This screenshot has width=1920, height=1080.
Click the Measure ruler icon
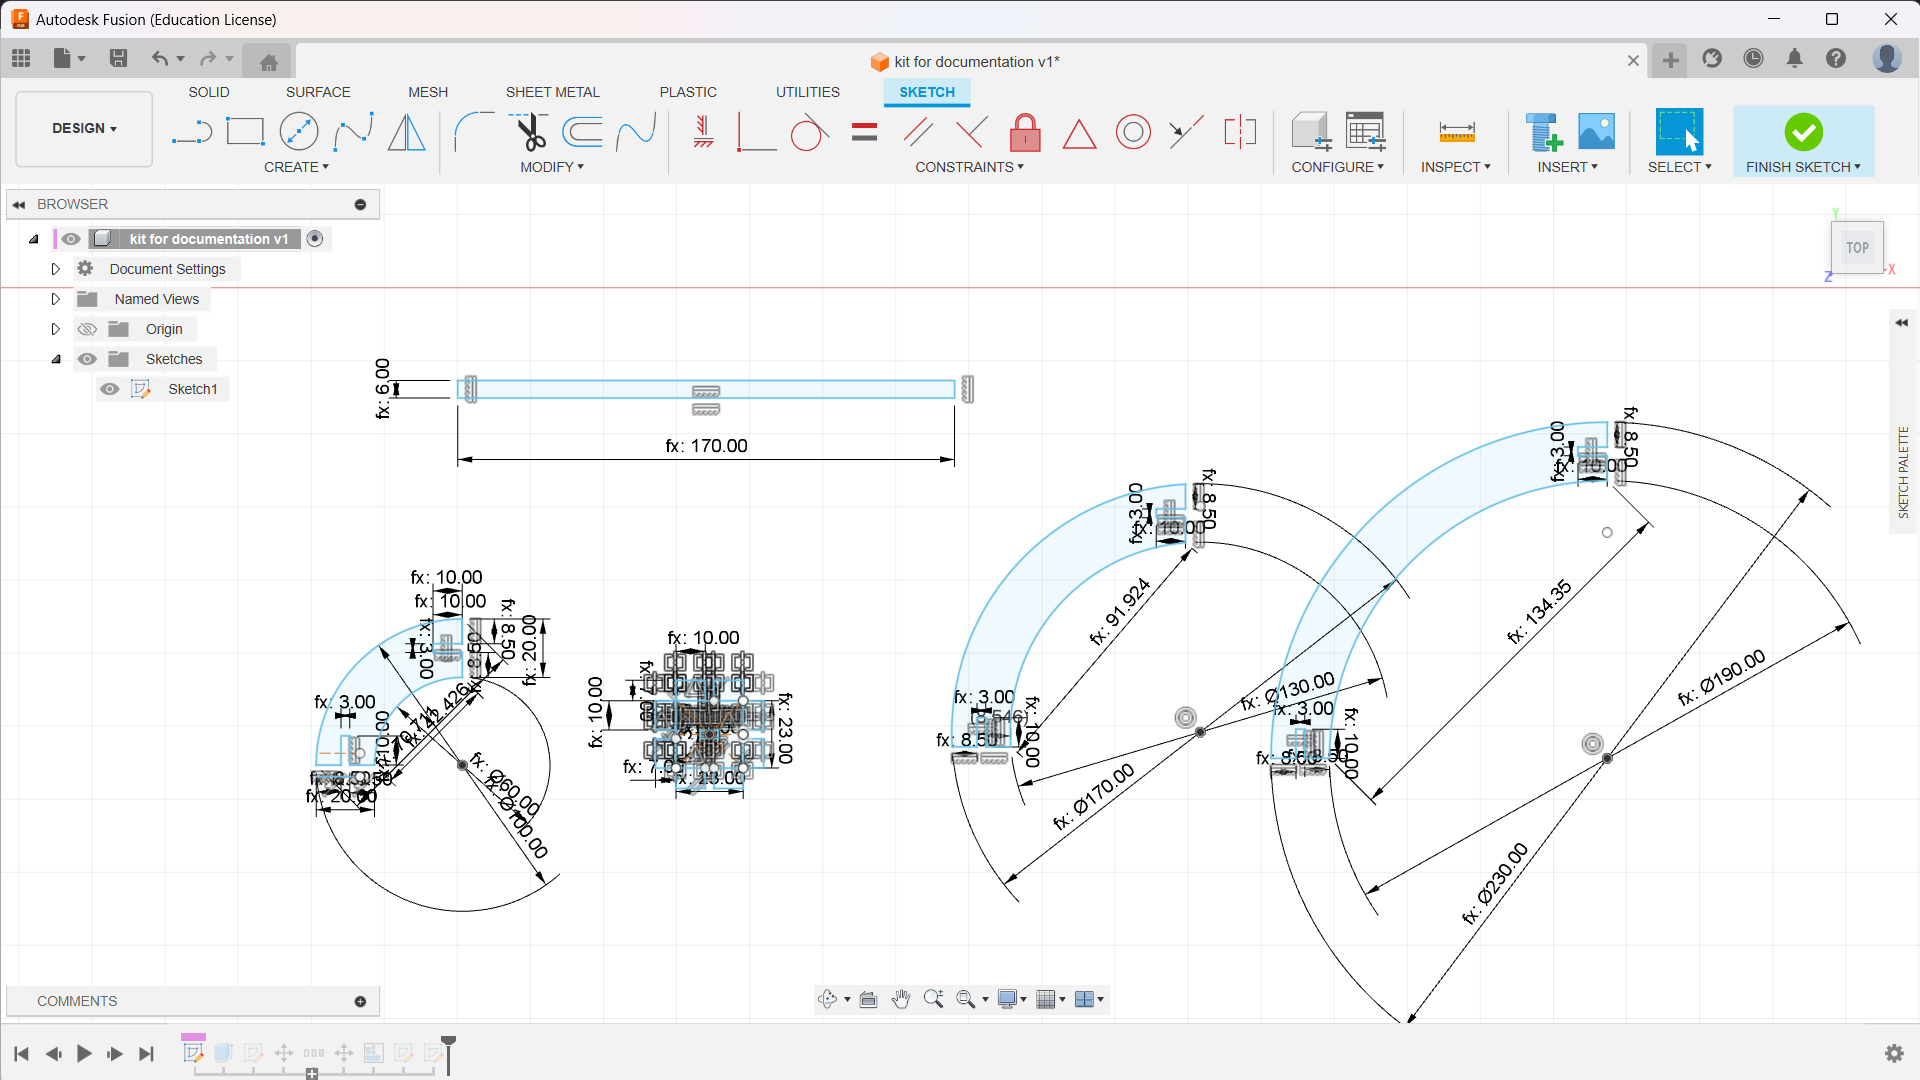point(1456,132)
